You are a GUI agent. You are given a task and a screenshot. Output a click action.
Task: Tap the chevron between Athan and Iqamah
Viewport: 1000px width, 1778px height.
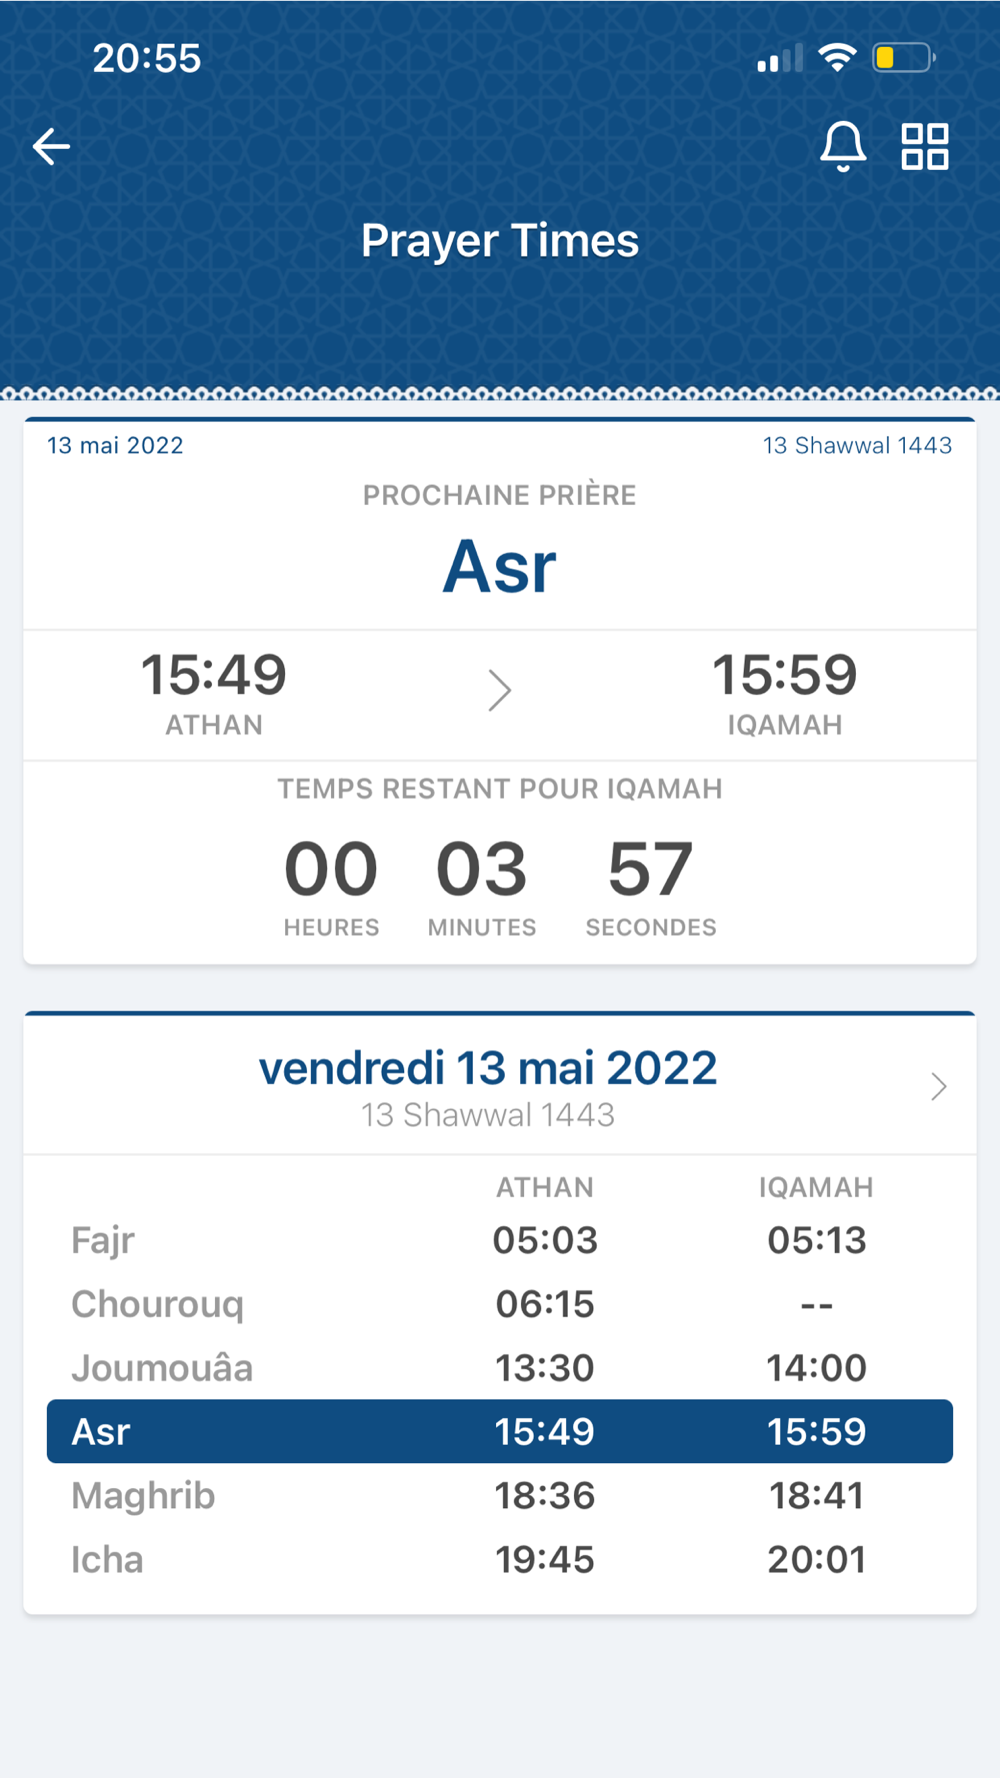click(x=500, y=691)
